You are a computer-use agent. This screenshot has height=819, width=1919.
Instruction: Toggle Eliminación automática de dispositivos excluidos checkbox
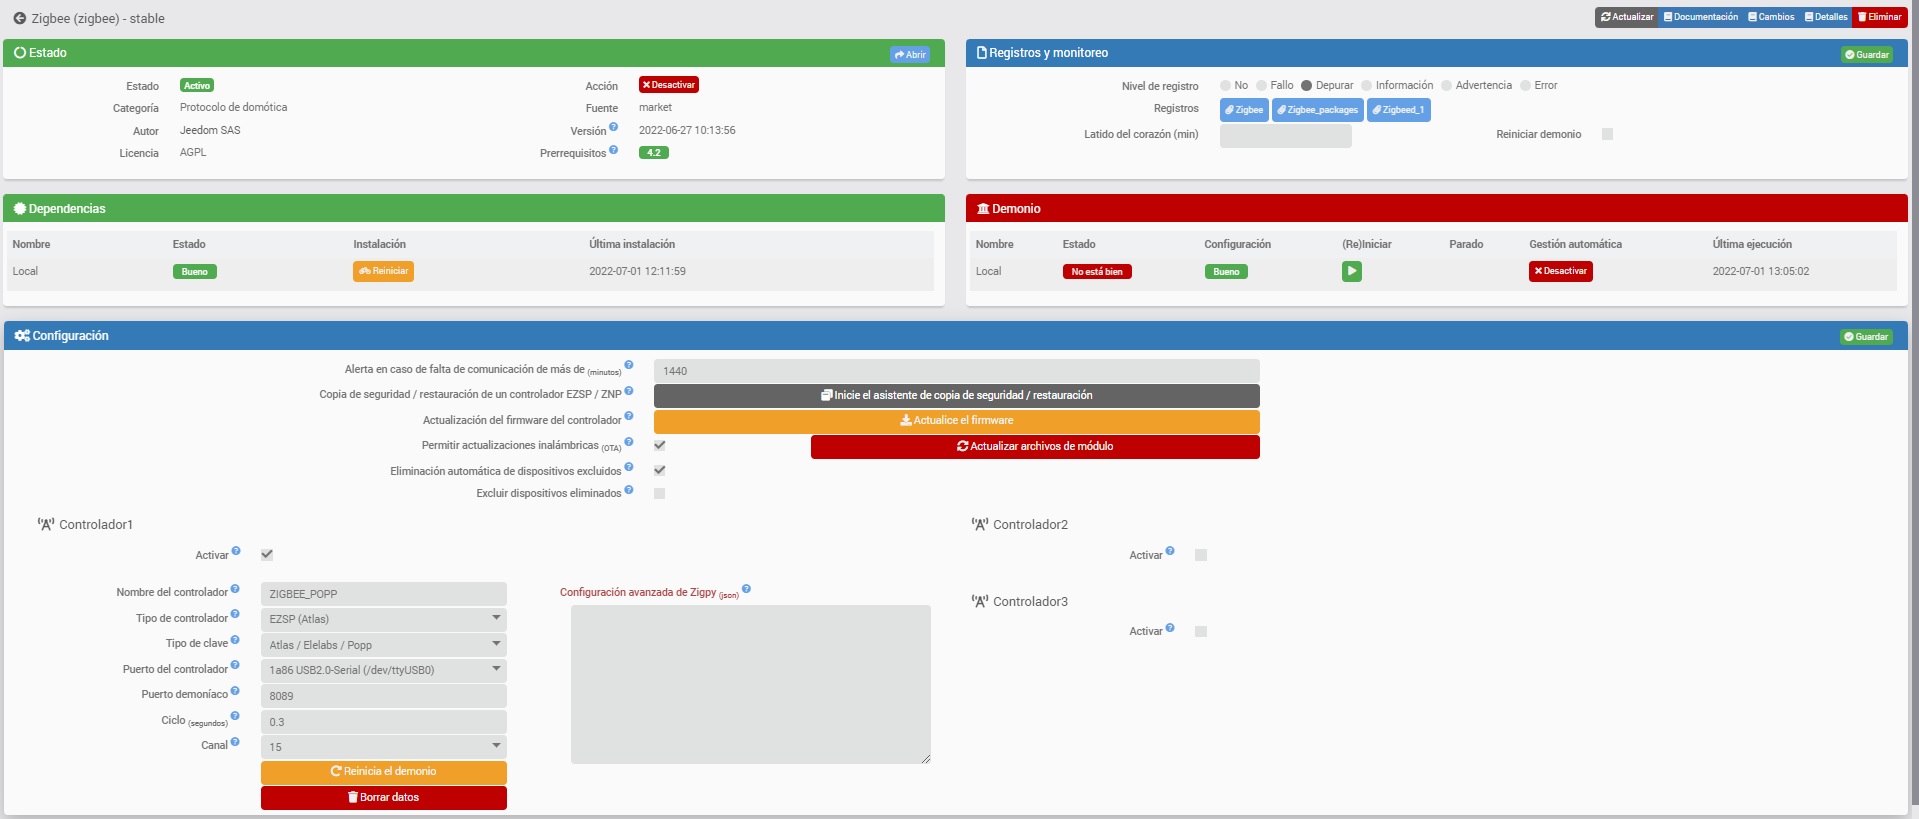tap(660, 470)
